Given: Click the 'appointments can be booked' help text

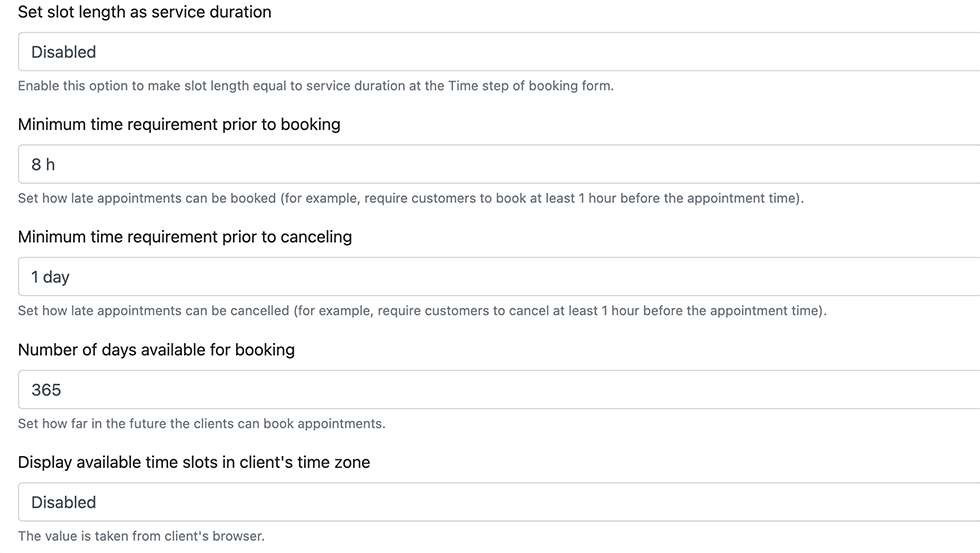Looking at the screenshot, I should tap(410, 198).
